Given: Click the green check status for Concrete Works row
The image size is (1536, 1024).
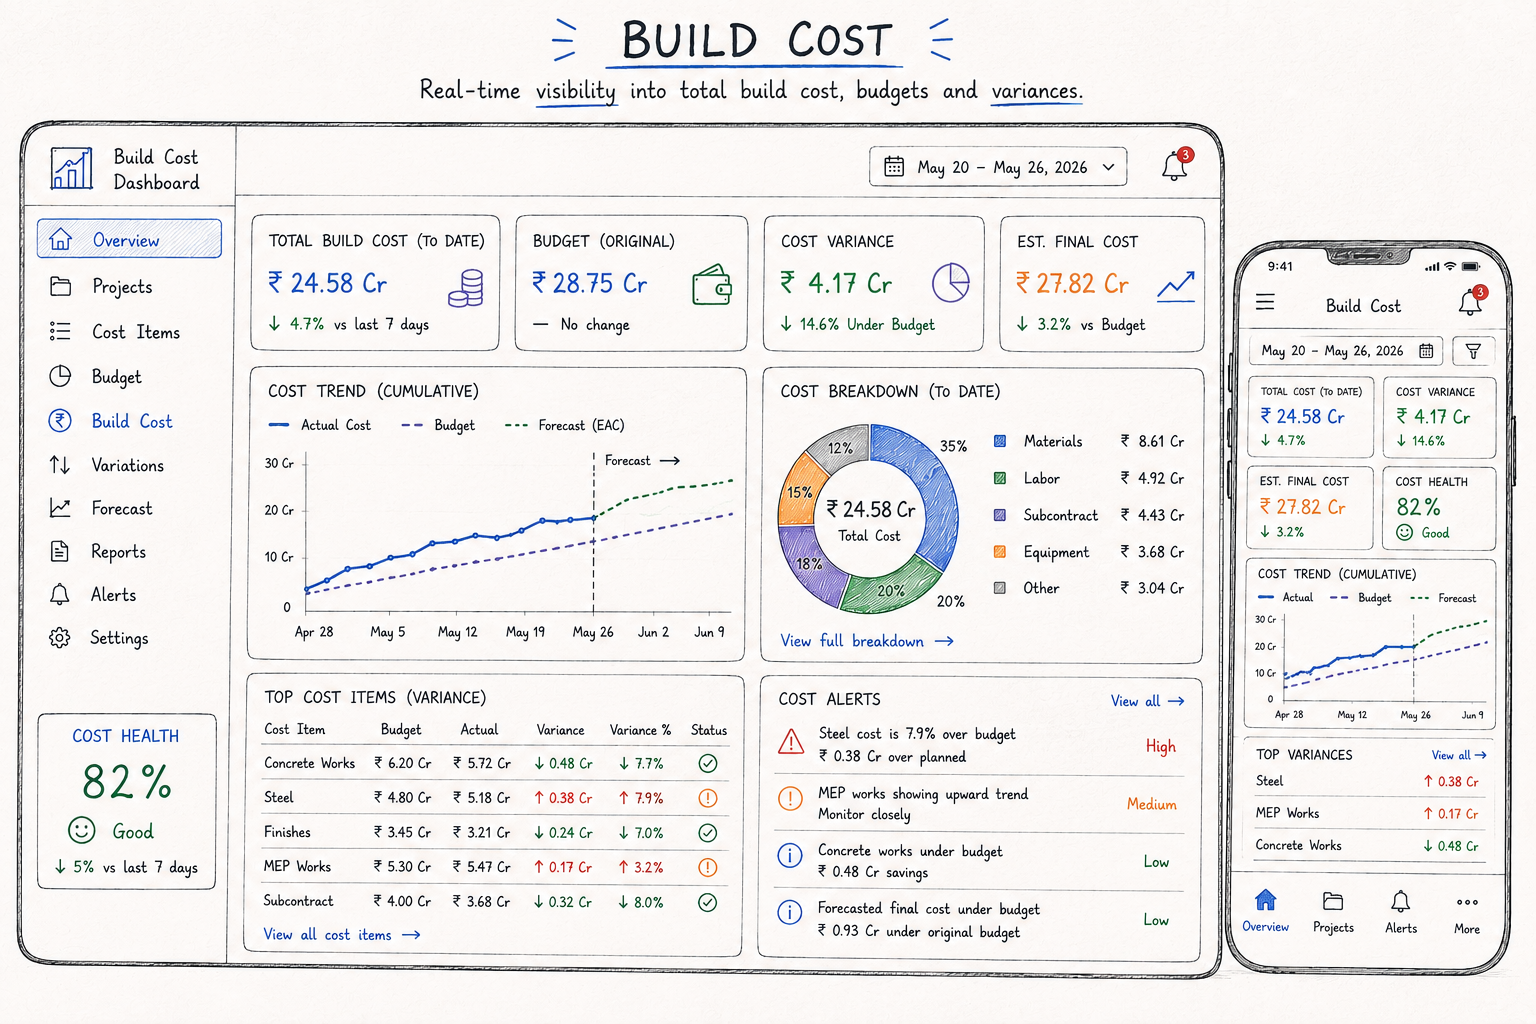Looking at the screenshot, I should pyautogui.click(x=707, y=763).
